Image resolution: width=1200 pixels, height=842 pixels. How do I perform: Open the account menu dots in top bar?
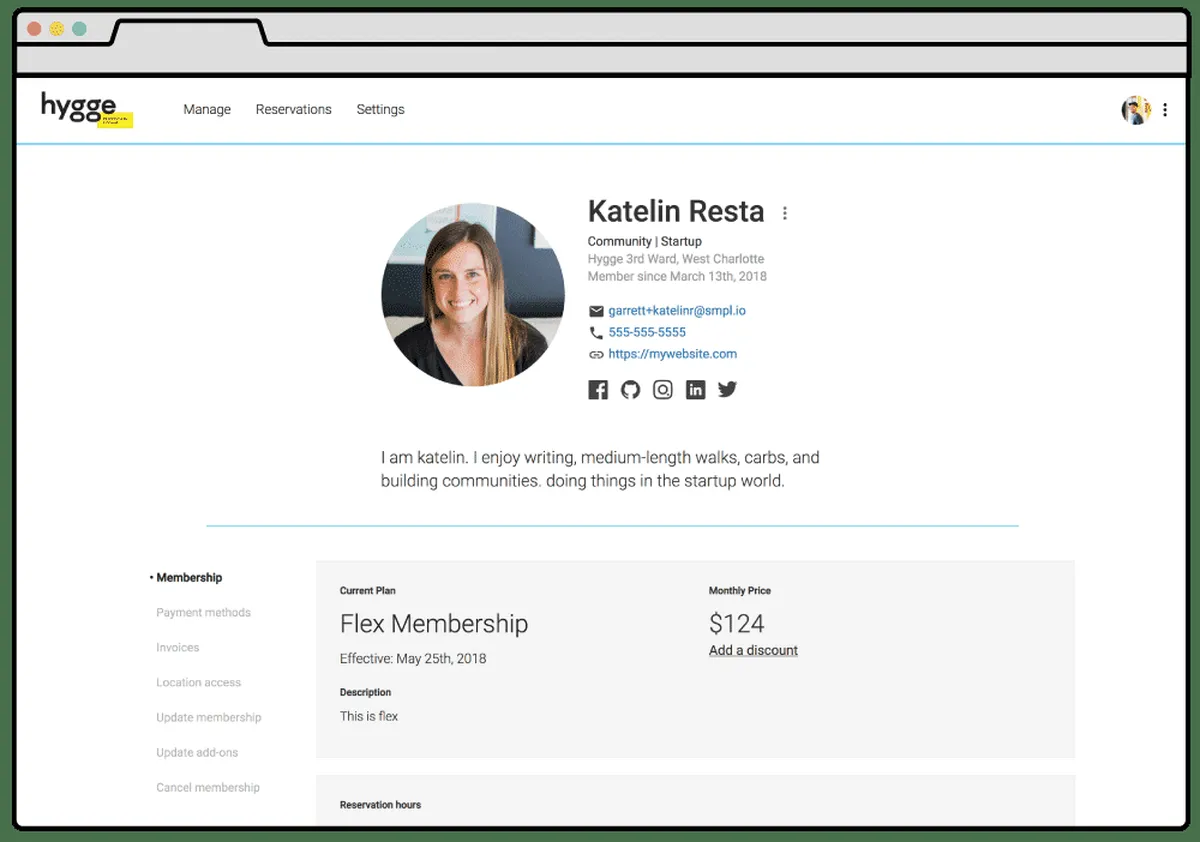(x=1165, y=110)
